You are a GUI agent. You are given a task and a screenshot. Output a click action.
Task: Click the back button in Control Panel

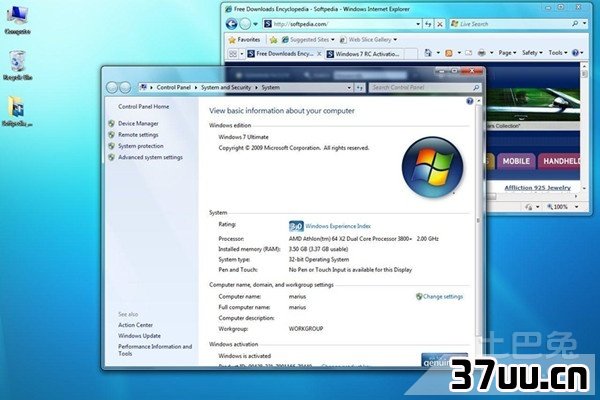(112, 88)
